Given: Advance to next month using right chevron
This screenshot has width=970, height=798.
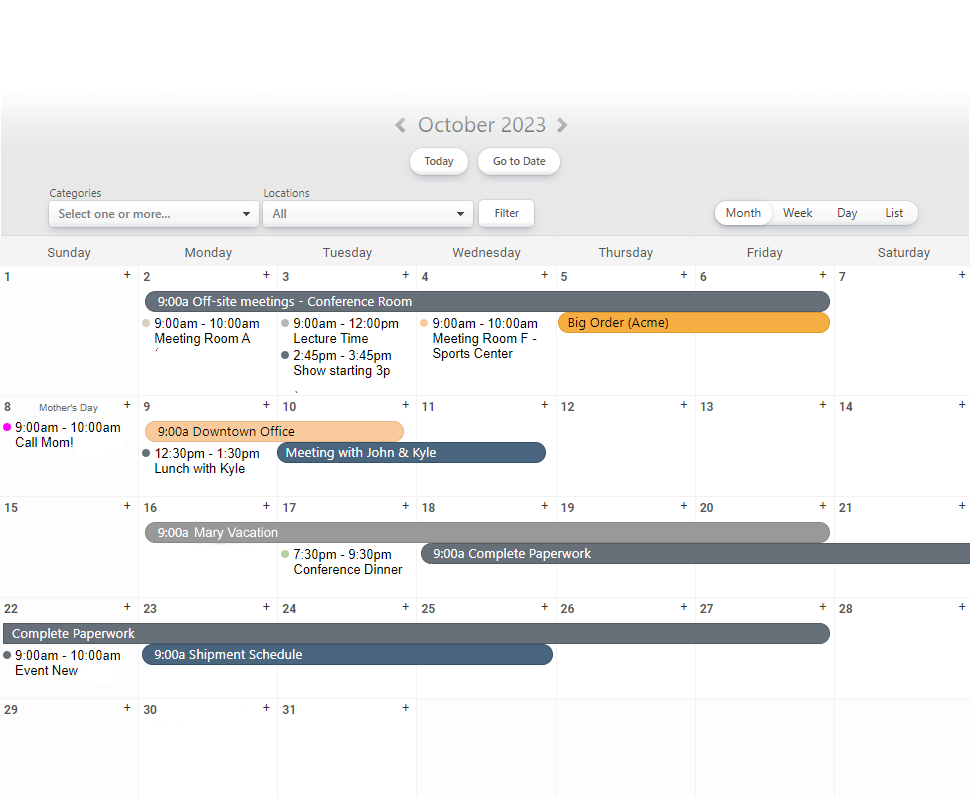Looking at the screenshot, I should pos(562,125).
